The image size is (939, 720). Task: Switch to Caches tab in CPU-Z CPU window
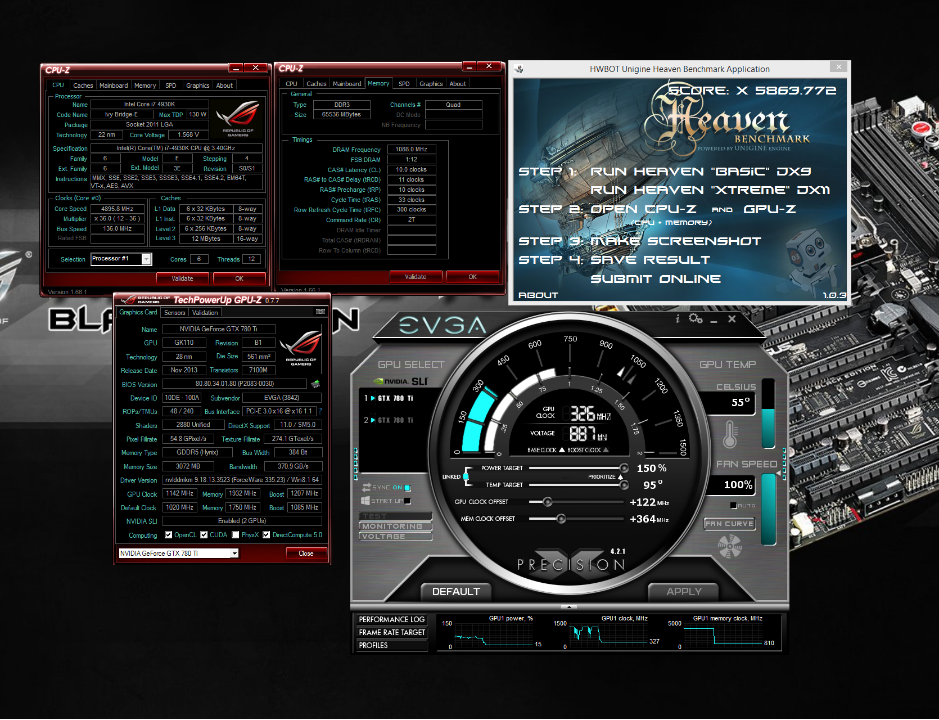coord(83,85)
